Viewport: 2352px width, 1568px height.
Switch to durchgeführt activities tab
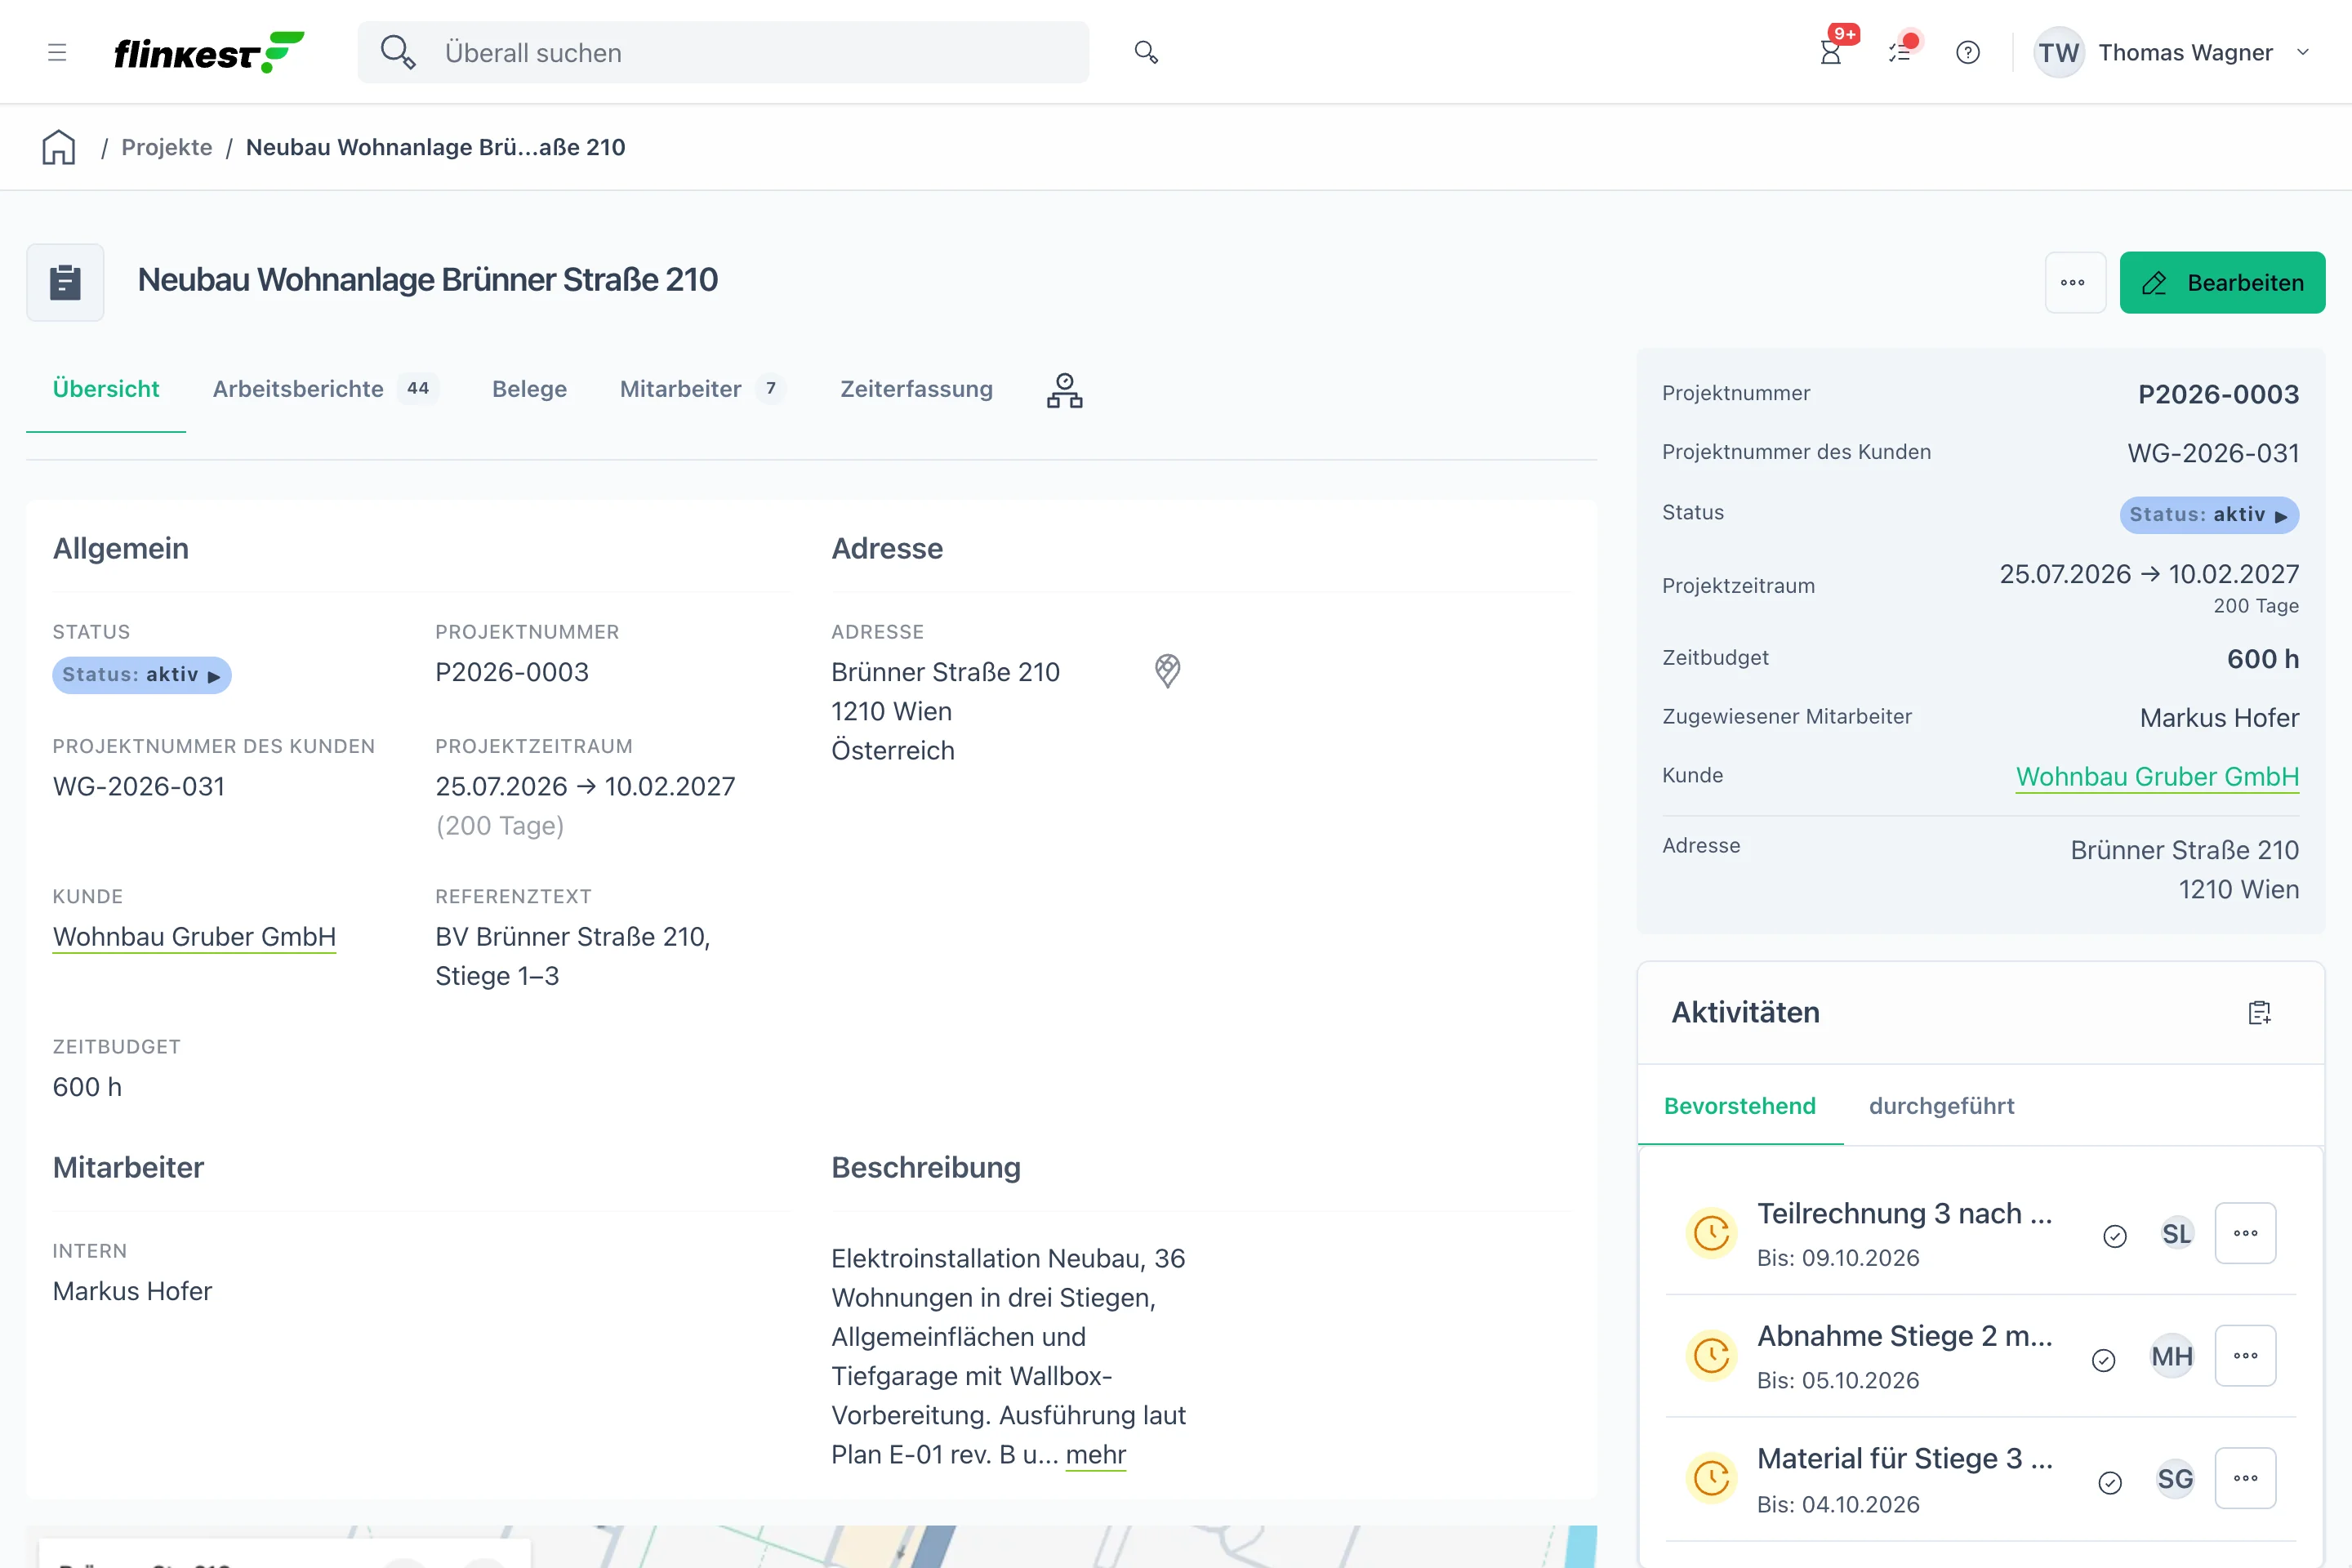[1941, 1106]
